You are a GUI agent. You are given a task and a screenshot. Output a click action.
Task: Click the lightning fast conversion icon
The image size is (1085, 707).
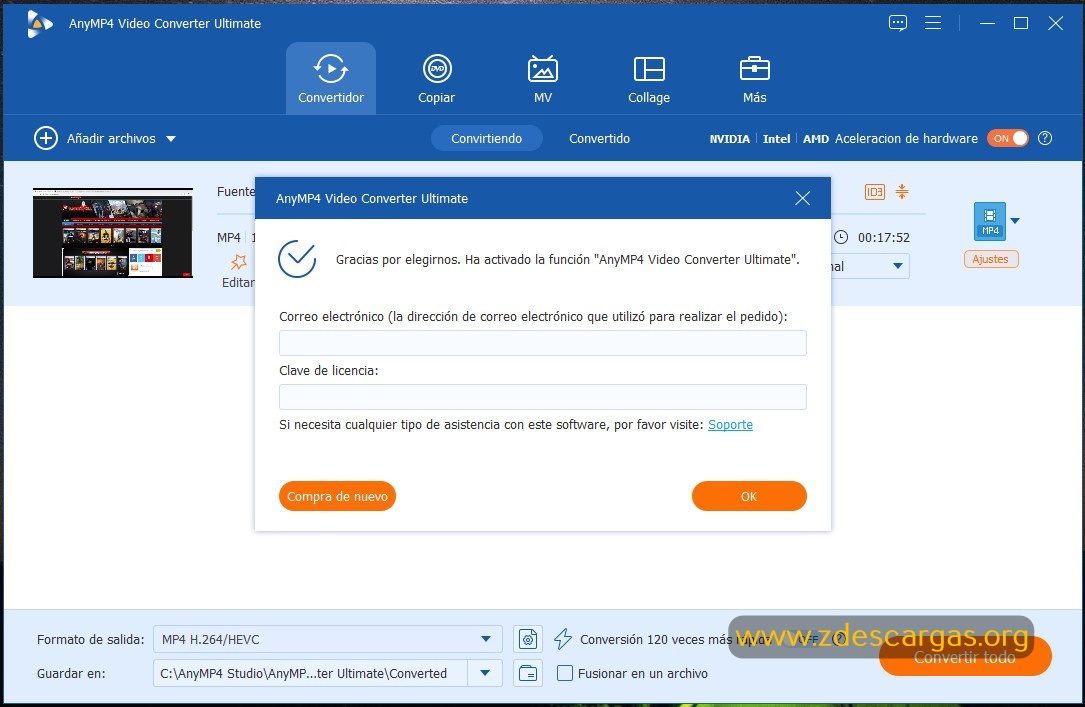tap(563, 639)
